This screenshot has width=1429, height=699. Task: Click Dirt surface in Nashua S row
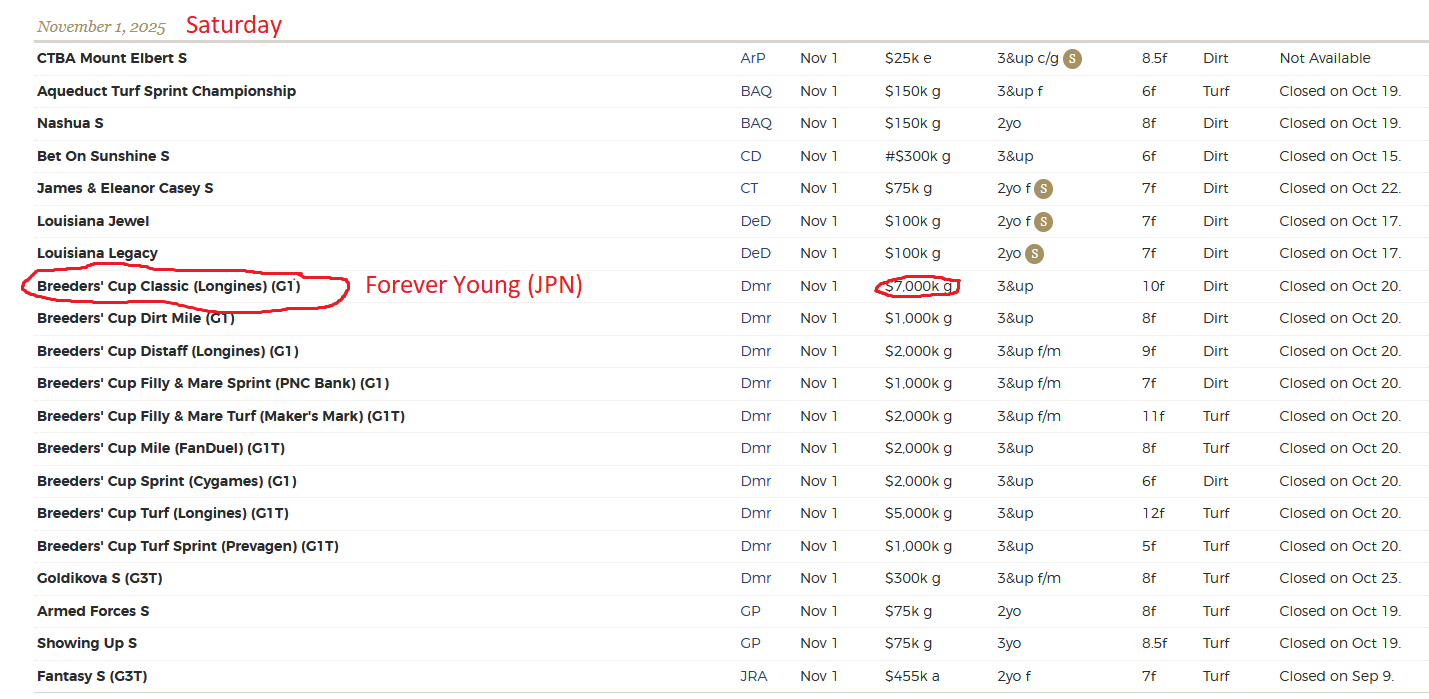click(1216, 123)
